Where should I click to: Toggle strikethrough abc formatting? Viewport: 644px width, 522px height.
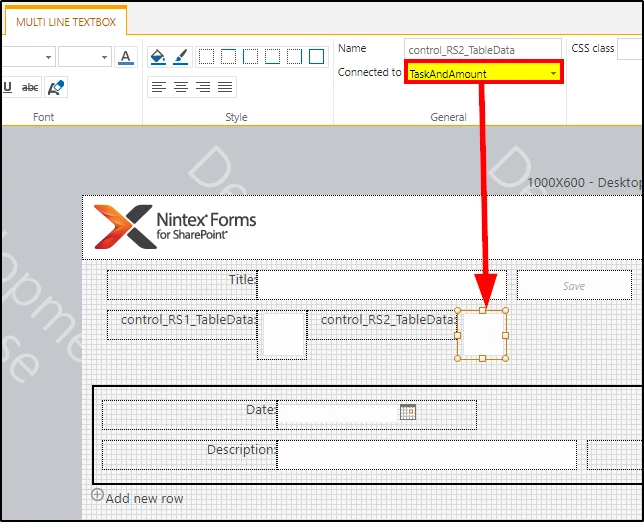click(x=30, y=87)
